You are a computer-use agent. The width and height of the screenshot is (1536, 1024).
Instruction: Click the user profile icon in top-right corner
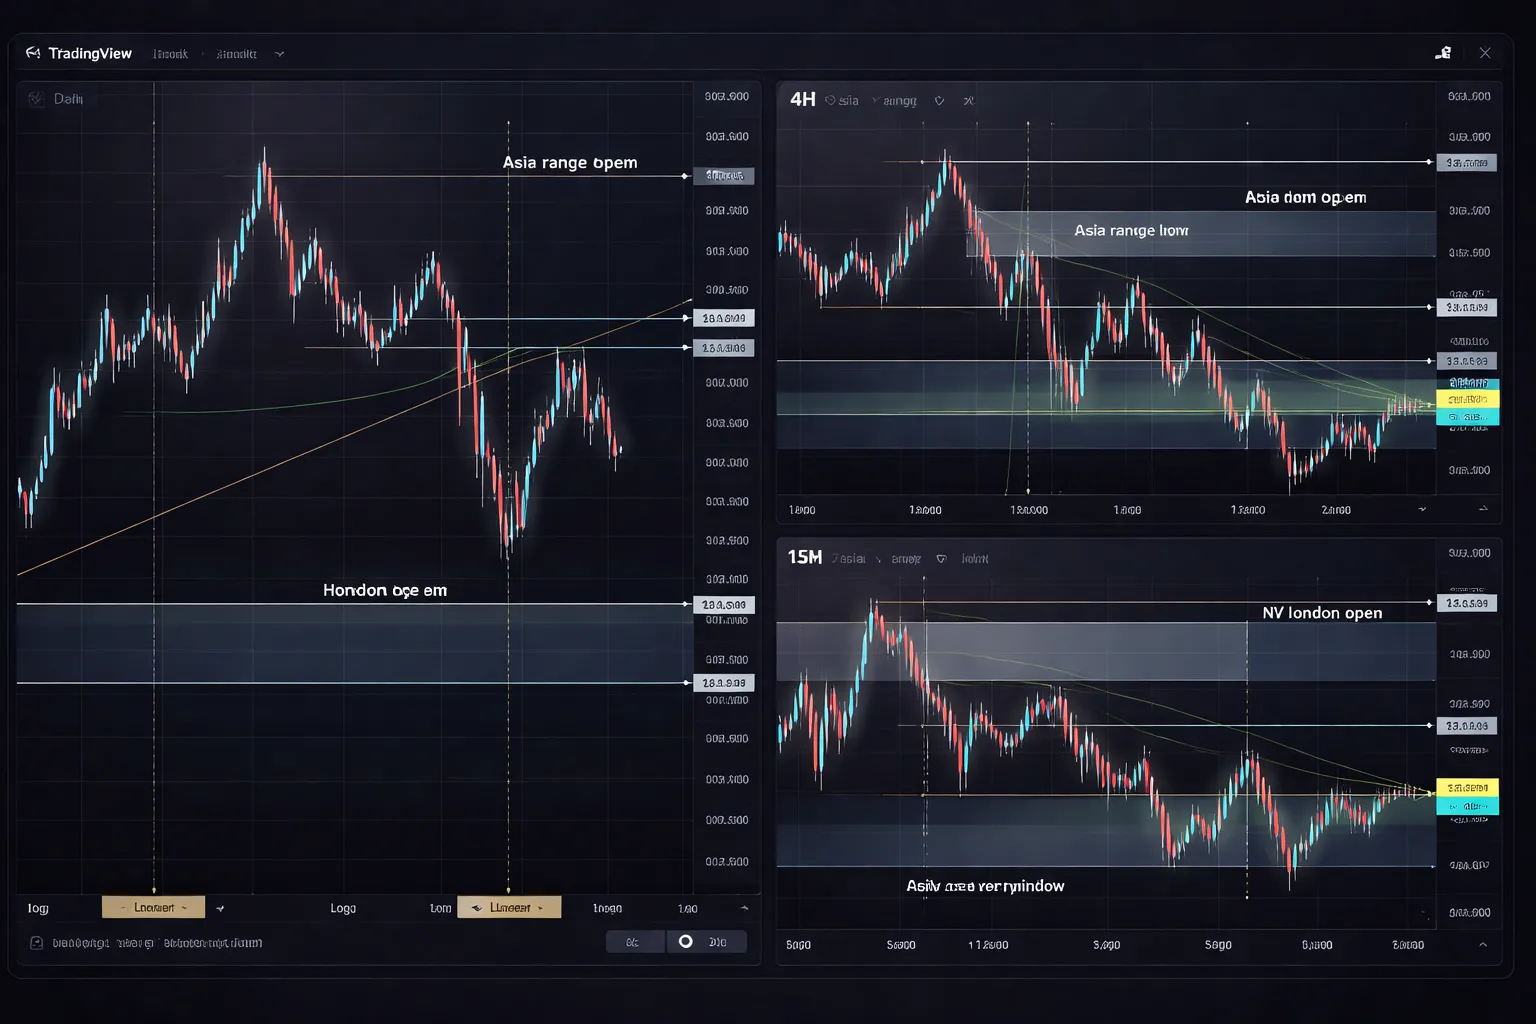coord(1444,52)
